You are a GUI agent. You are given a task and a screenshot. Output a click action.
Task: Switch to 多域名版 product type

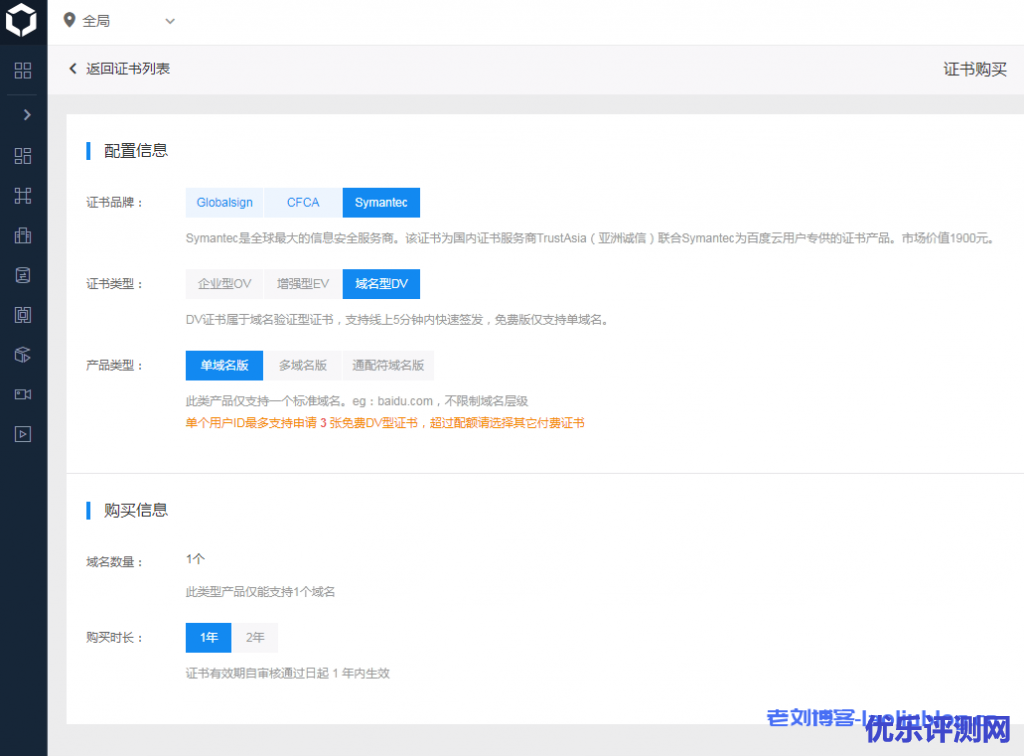pyautogui.click(x=302, y=366)
